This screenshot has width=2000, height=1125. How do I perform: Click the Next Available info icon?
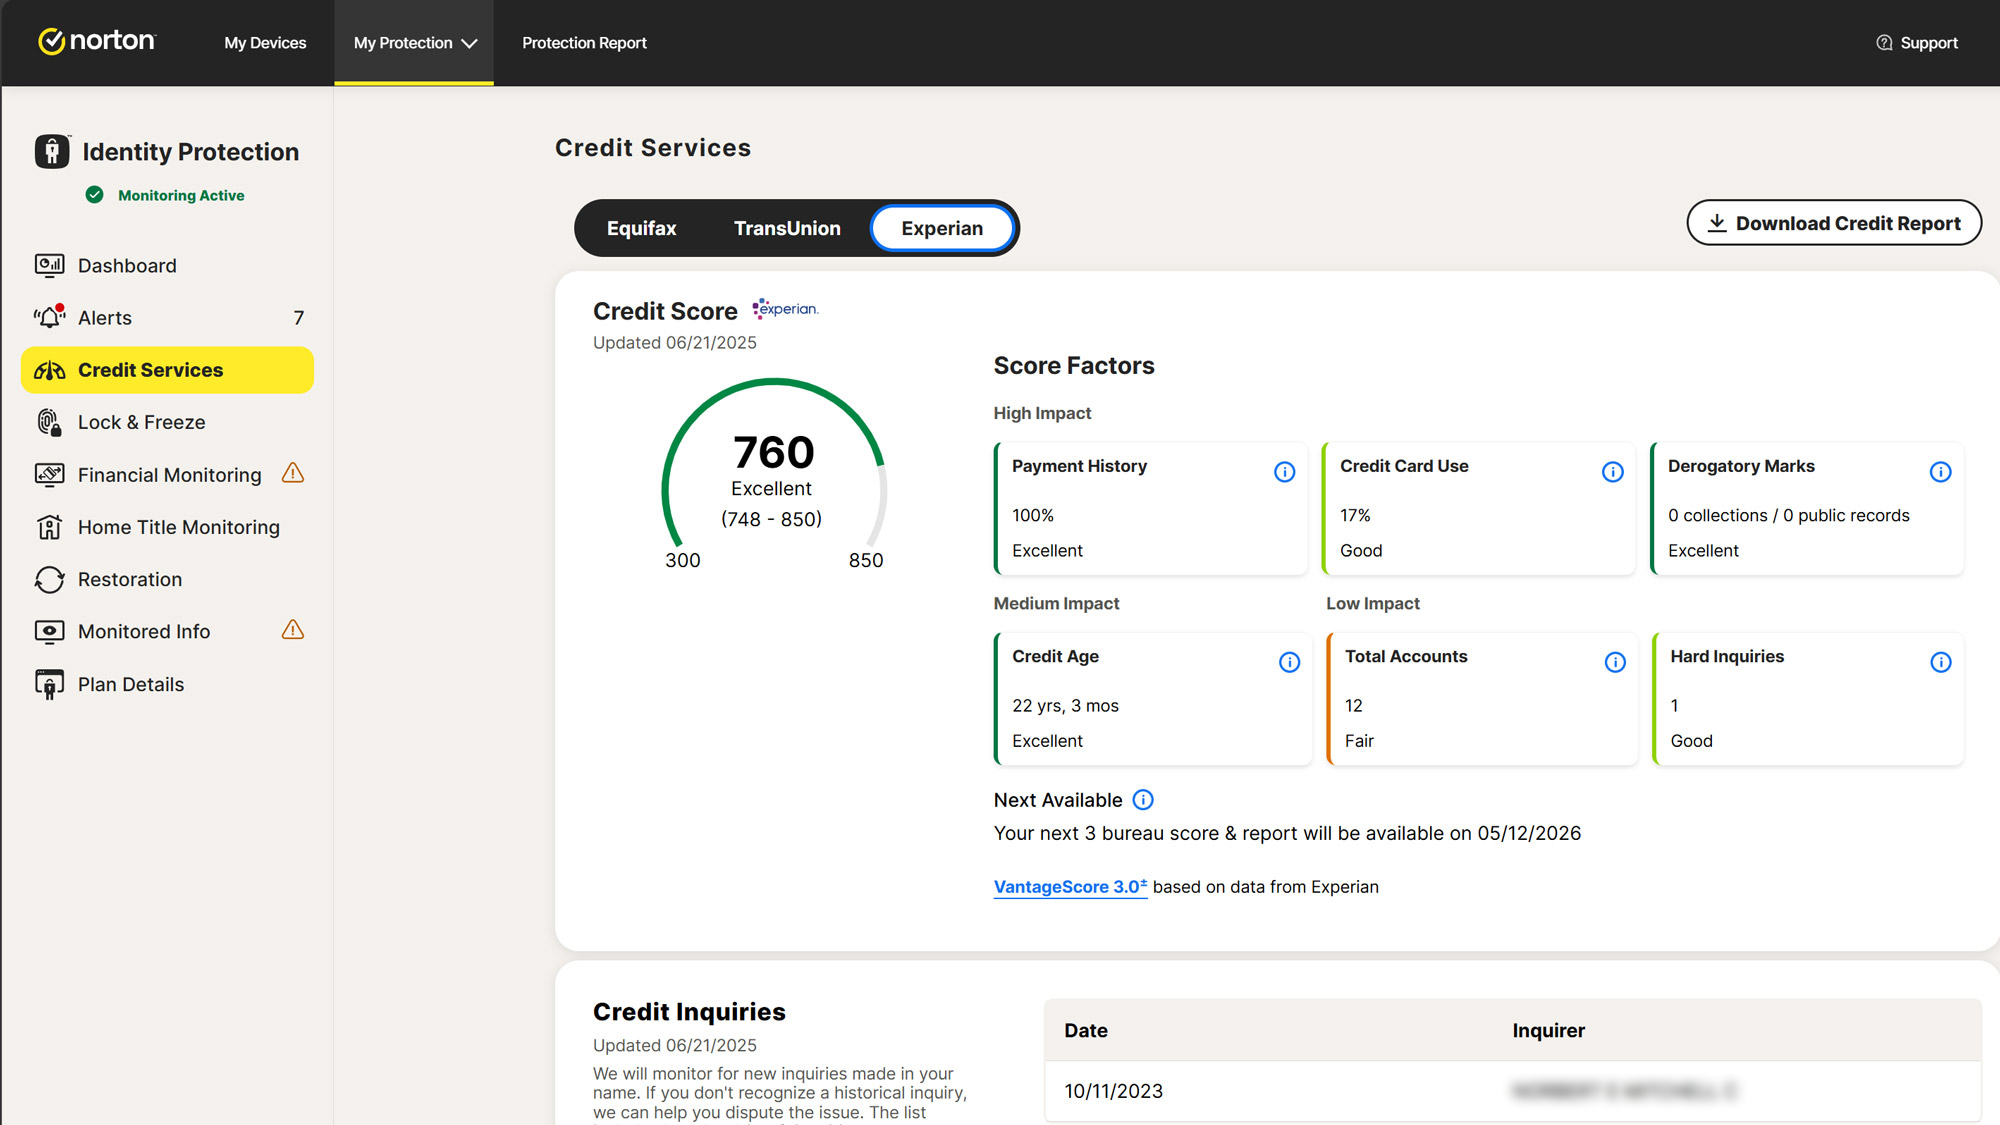tap(1143, 800)
